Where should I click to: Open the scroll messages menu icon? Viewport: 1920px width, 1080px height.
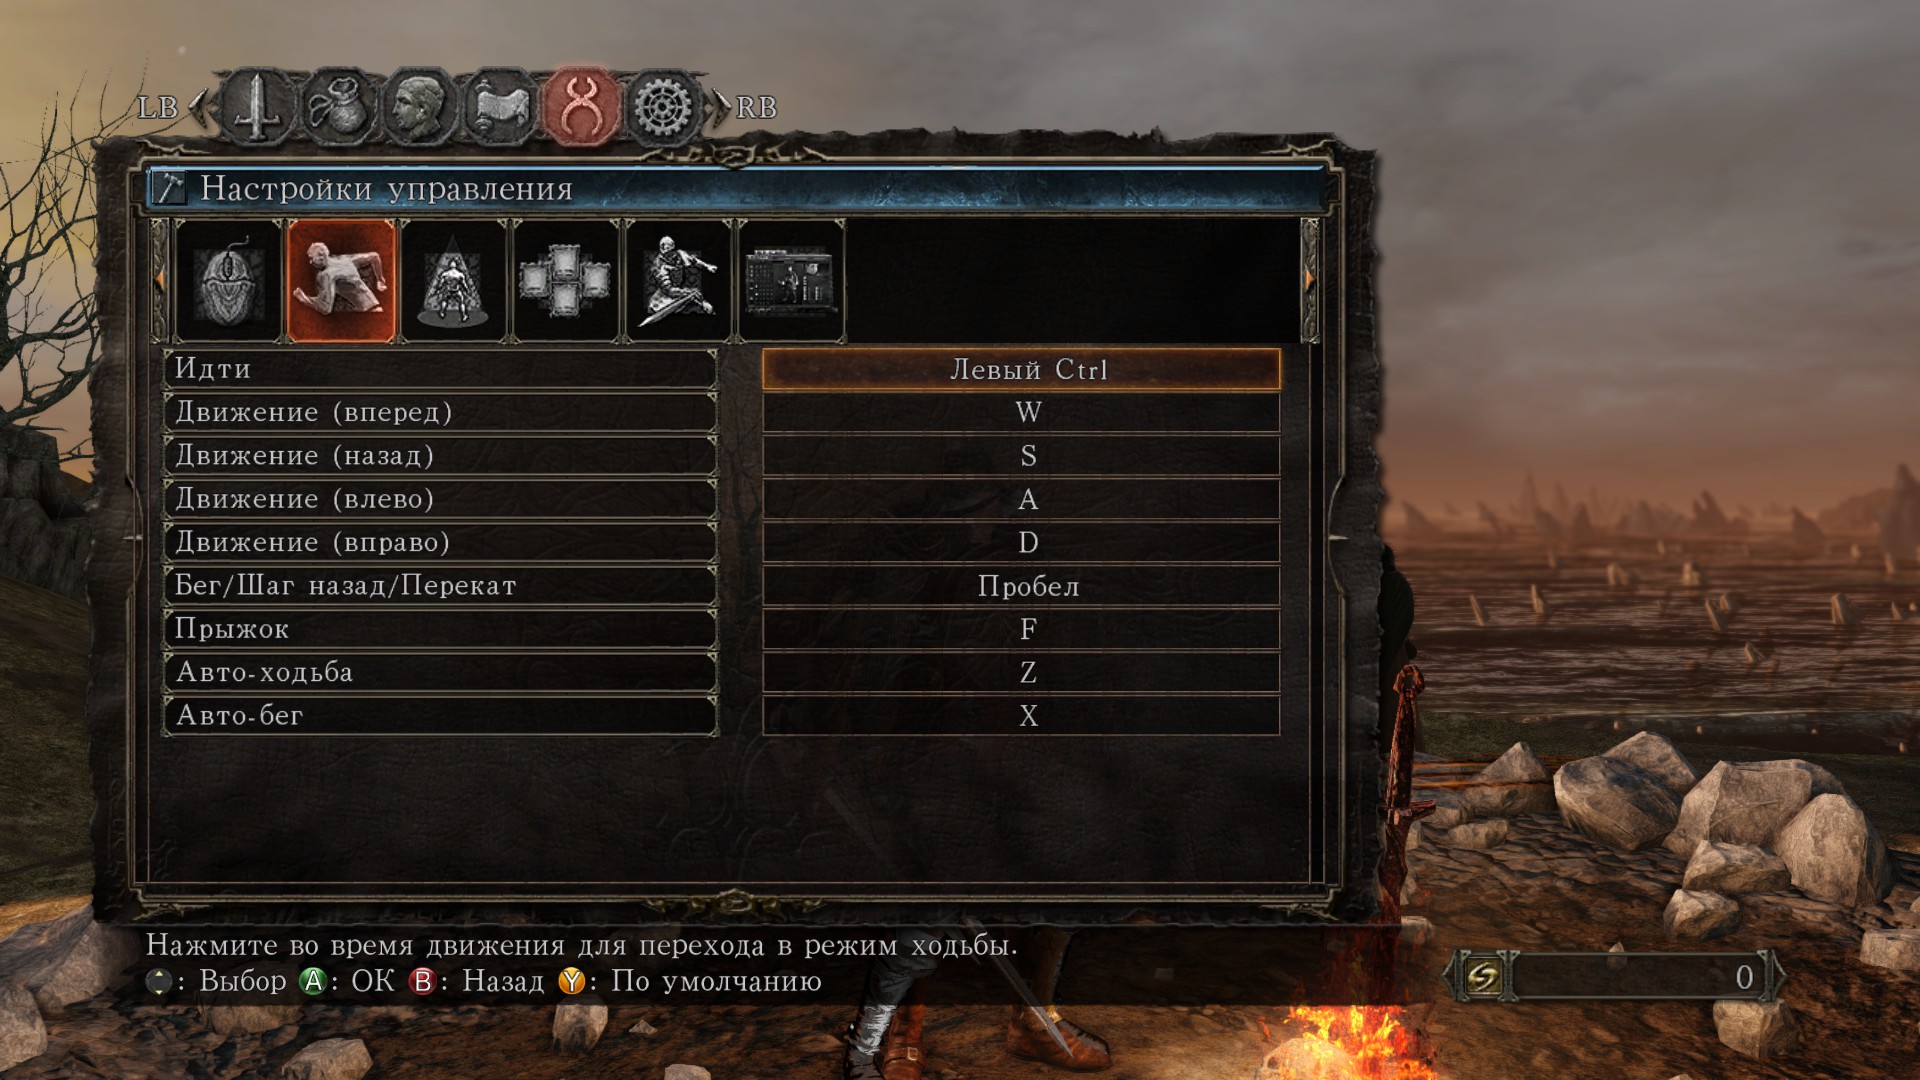click(500, 107)
